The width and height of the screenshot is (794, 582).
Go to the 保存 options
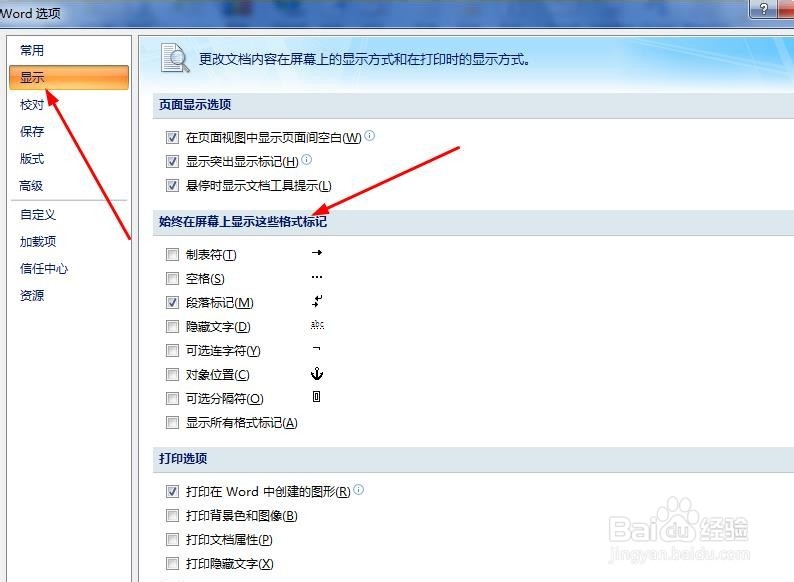pyautogui.click(x=32, y=131)
